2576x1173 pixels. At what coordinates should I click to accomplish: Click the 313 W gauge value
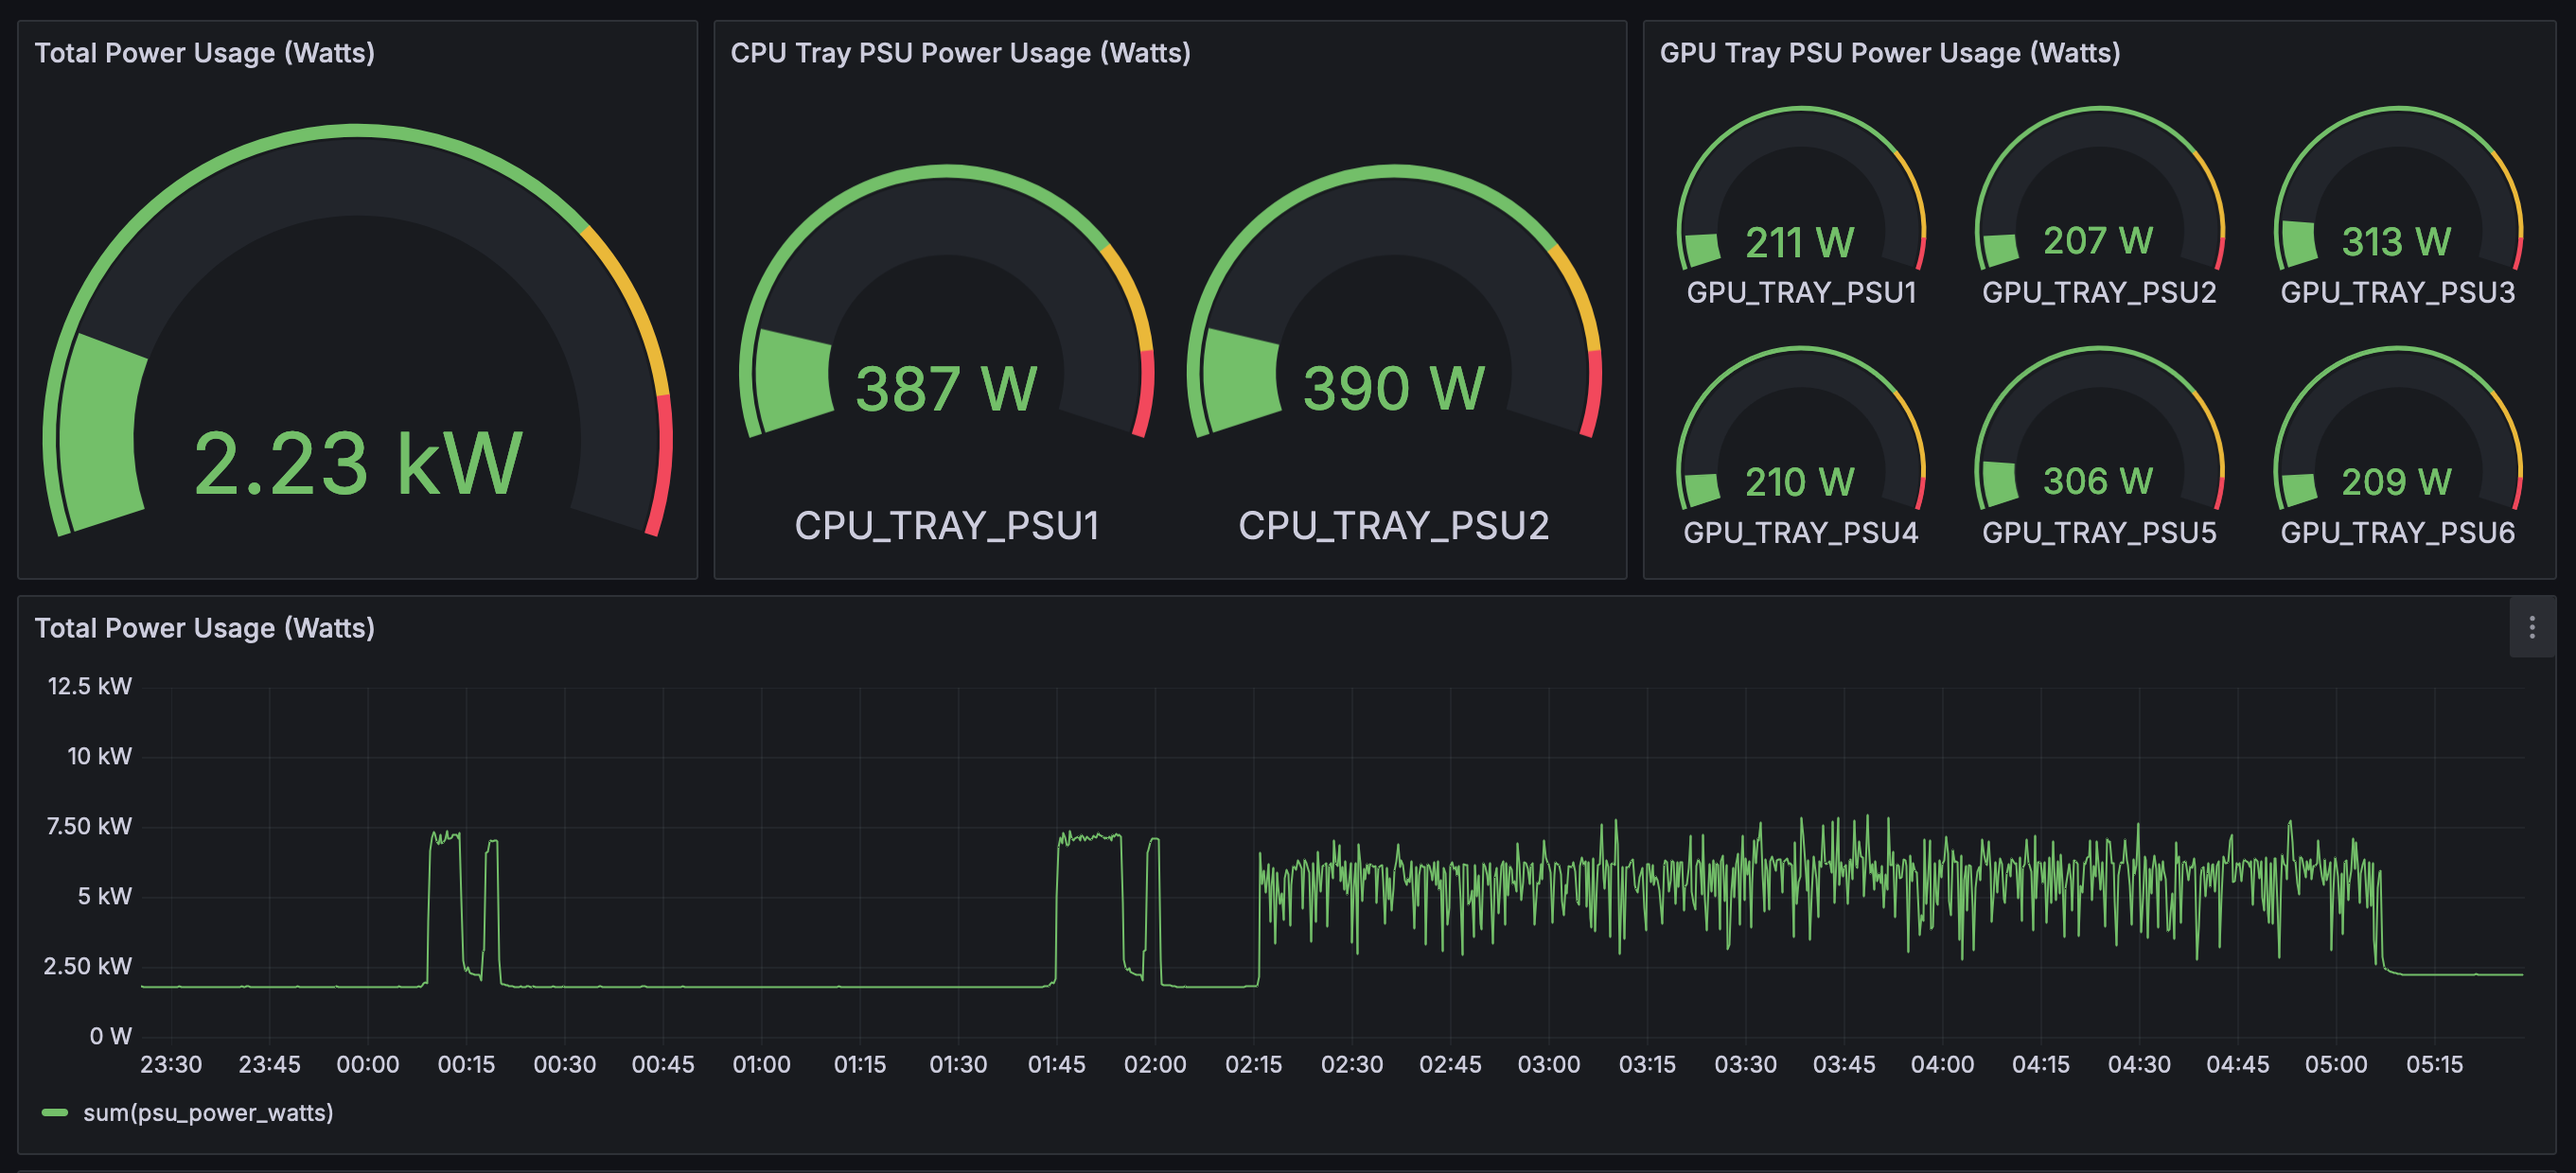tap(2396, 241)
